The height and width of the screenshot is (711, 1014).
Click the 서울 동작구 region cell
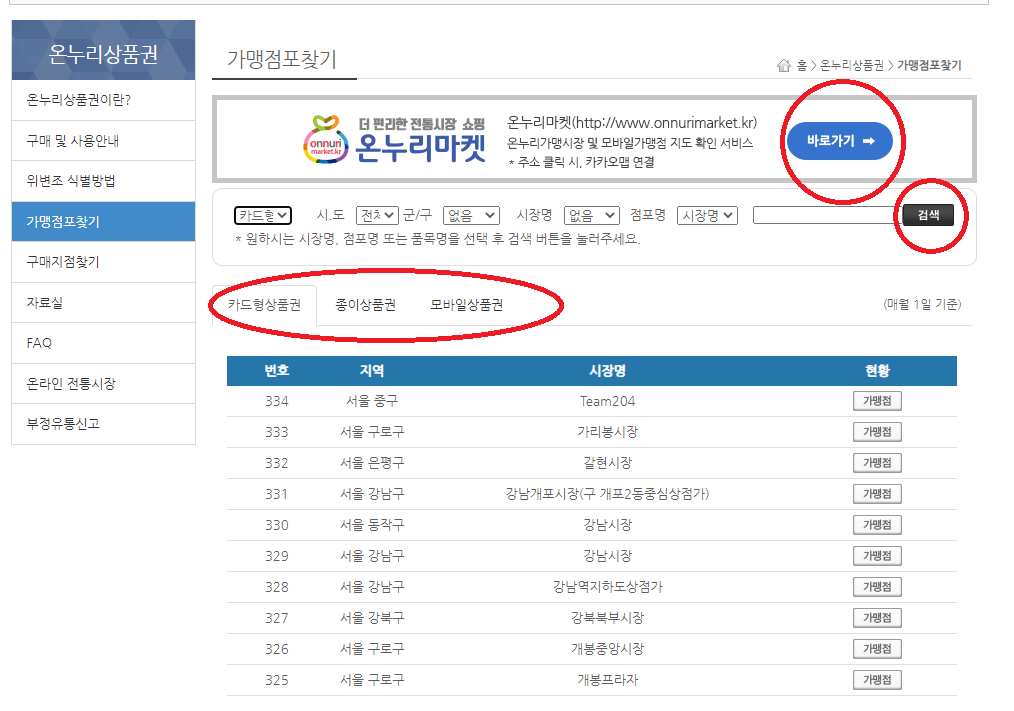pyautogui.click(x=372, y=525)
